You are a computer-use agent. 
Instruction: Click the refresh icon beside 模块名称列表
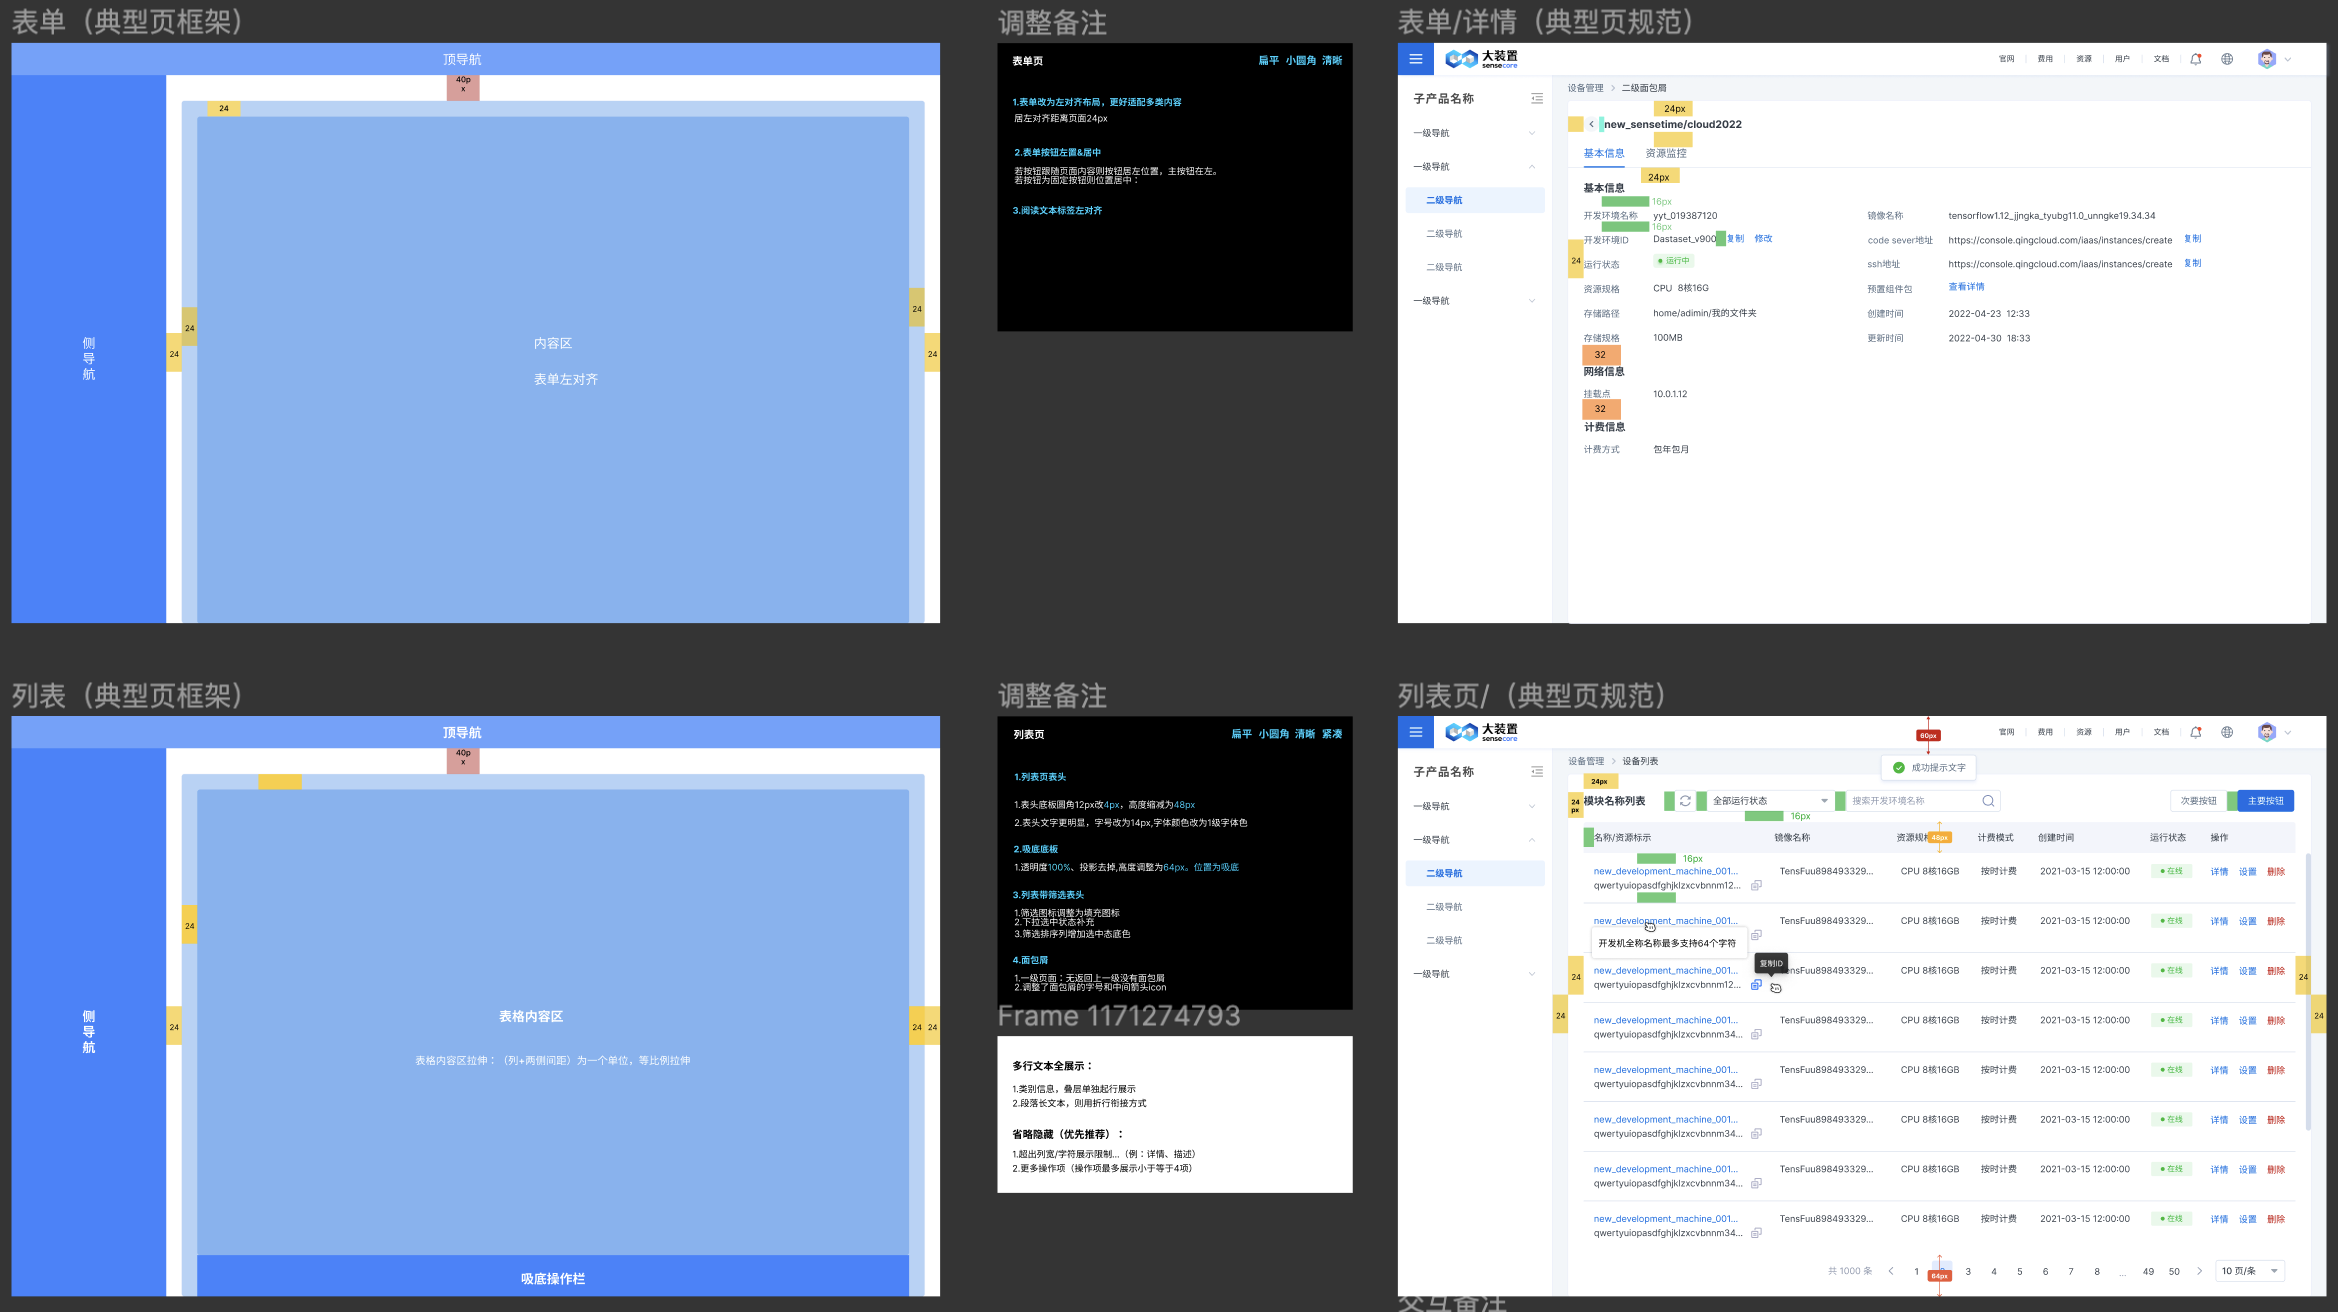pyautogui.click(x=1685, y=801)
